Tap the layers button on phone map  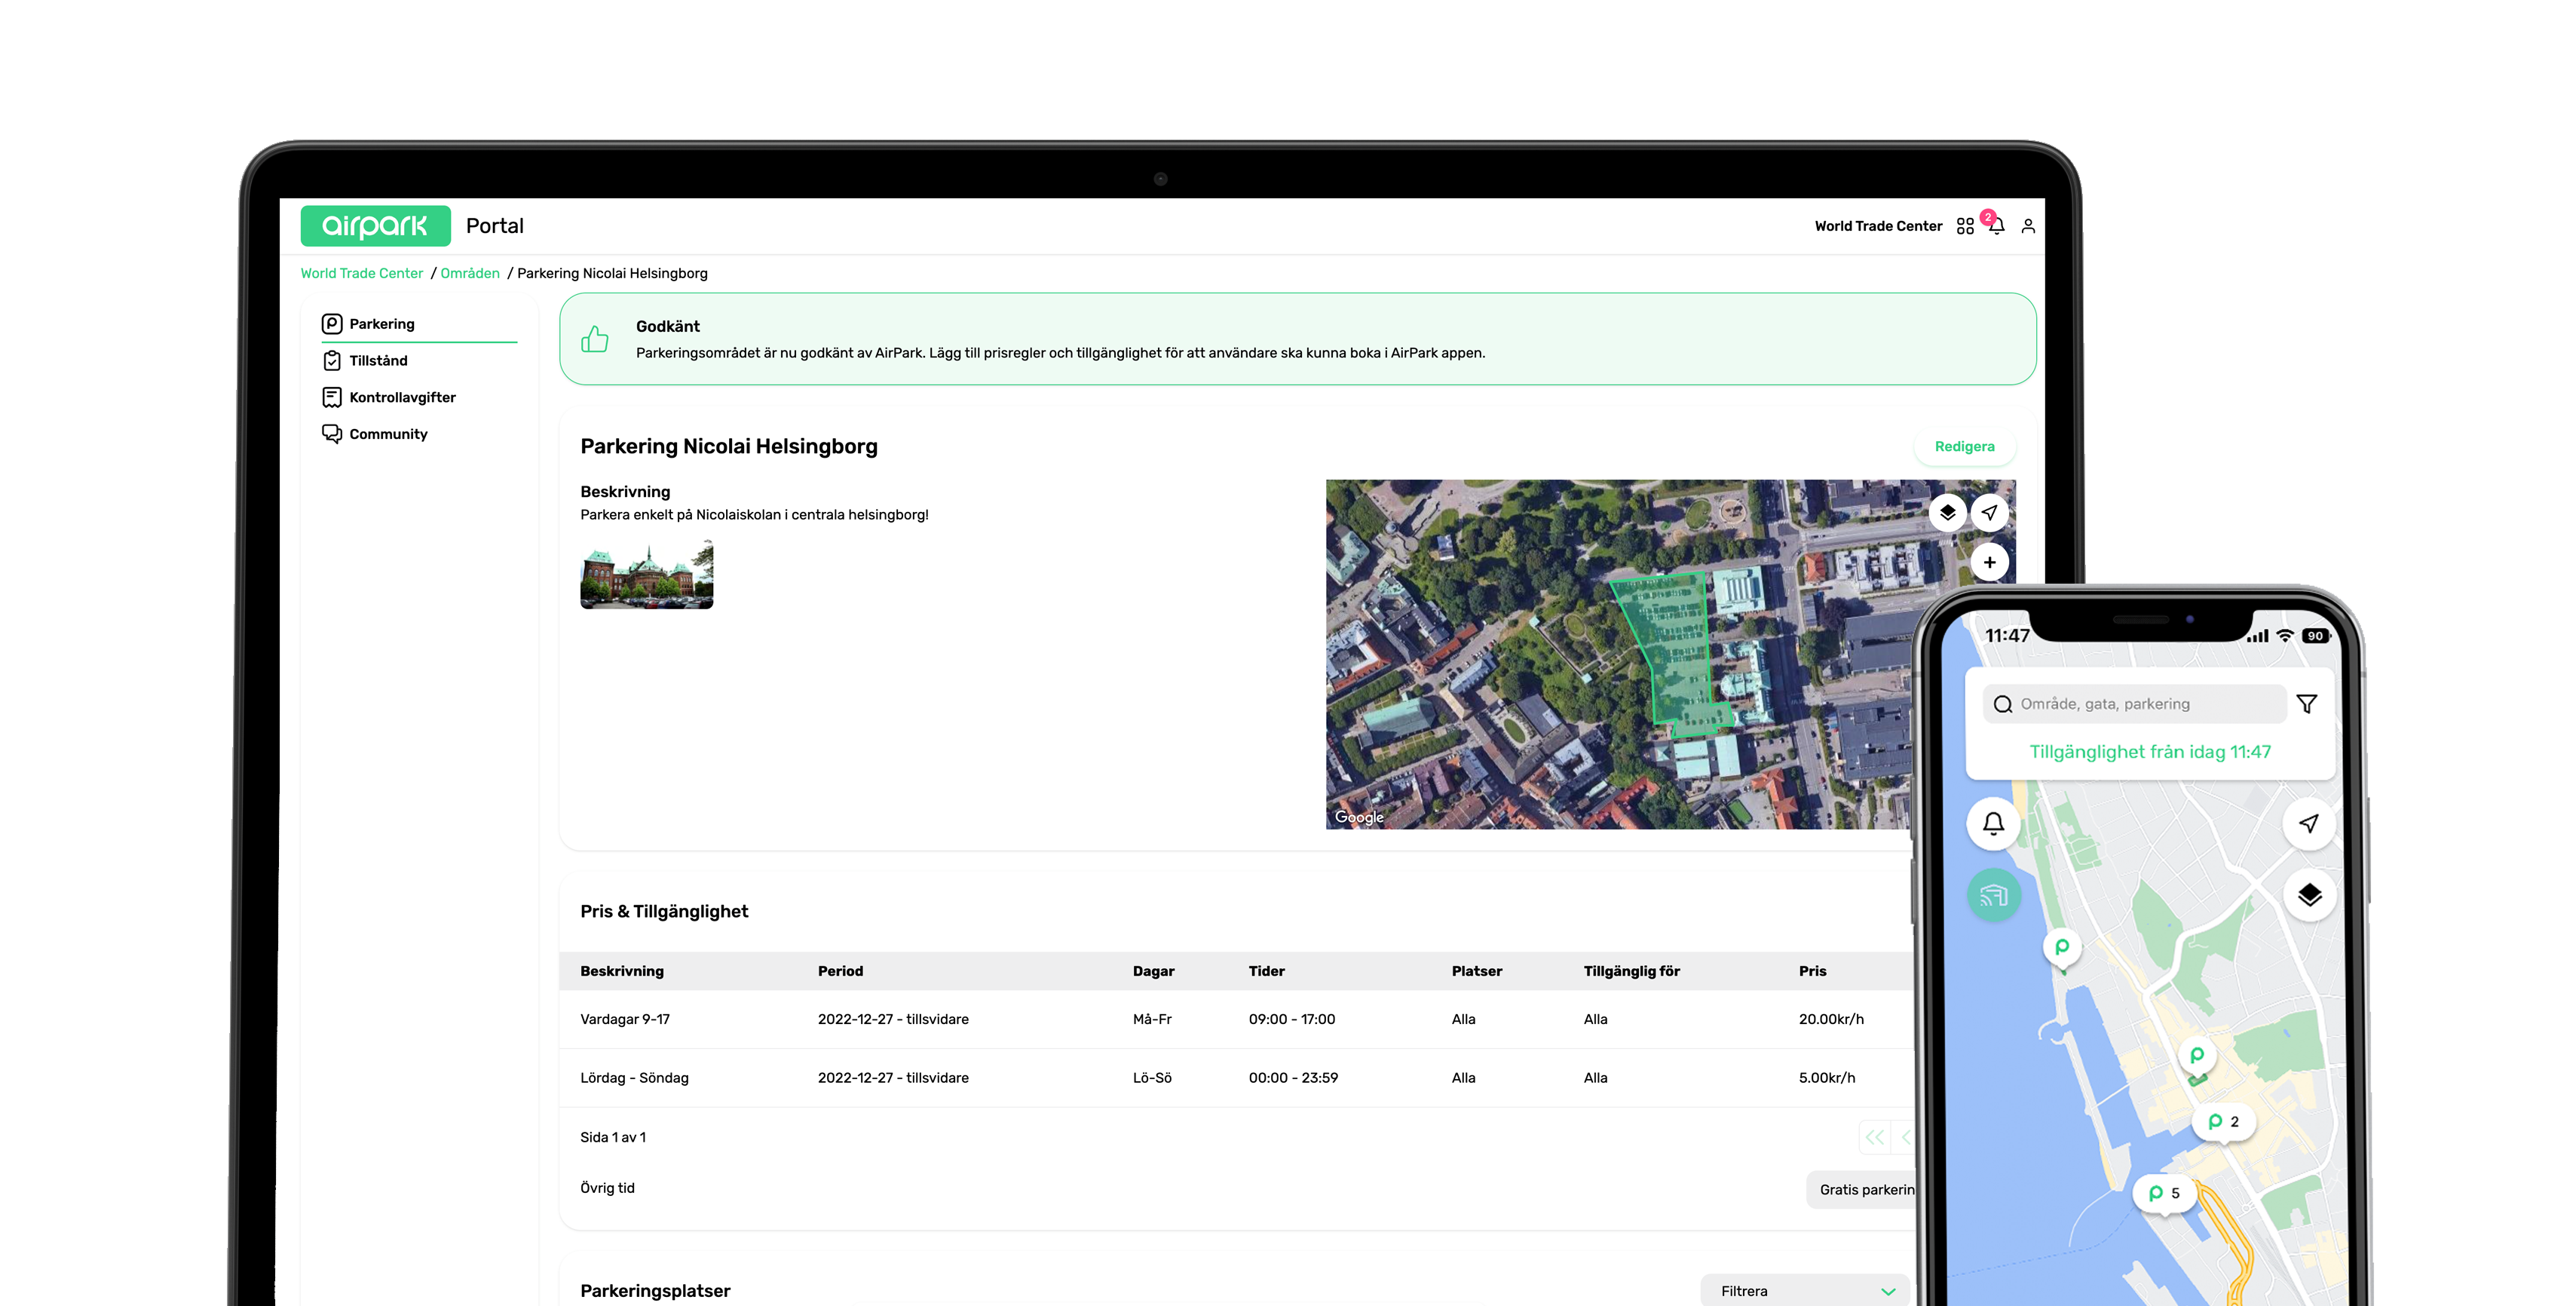(2309, 895)
